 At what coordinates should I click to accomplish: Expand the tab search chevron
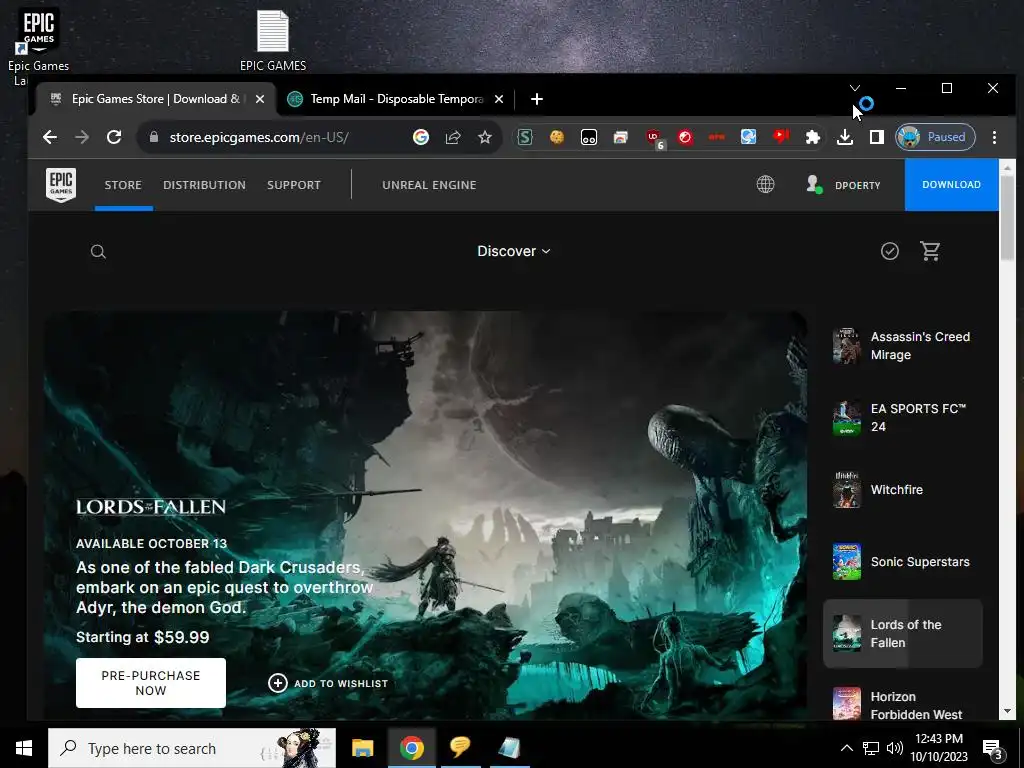point(854,88)
